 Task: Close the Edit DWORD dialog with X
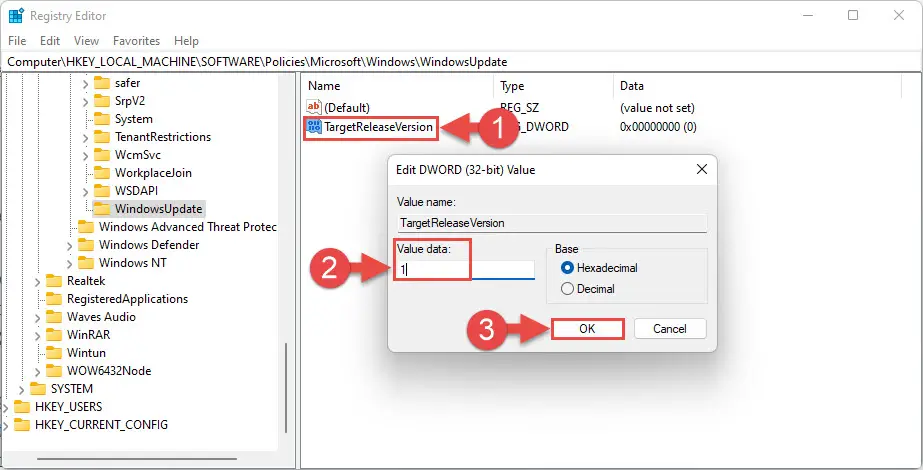click(702, 170)
